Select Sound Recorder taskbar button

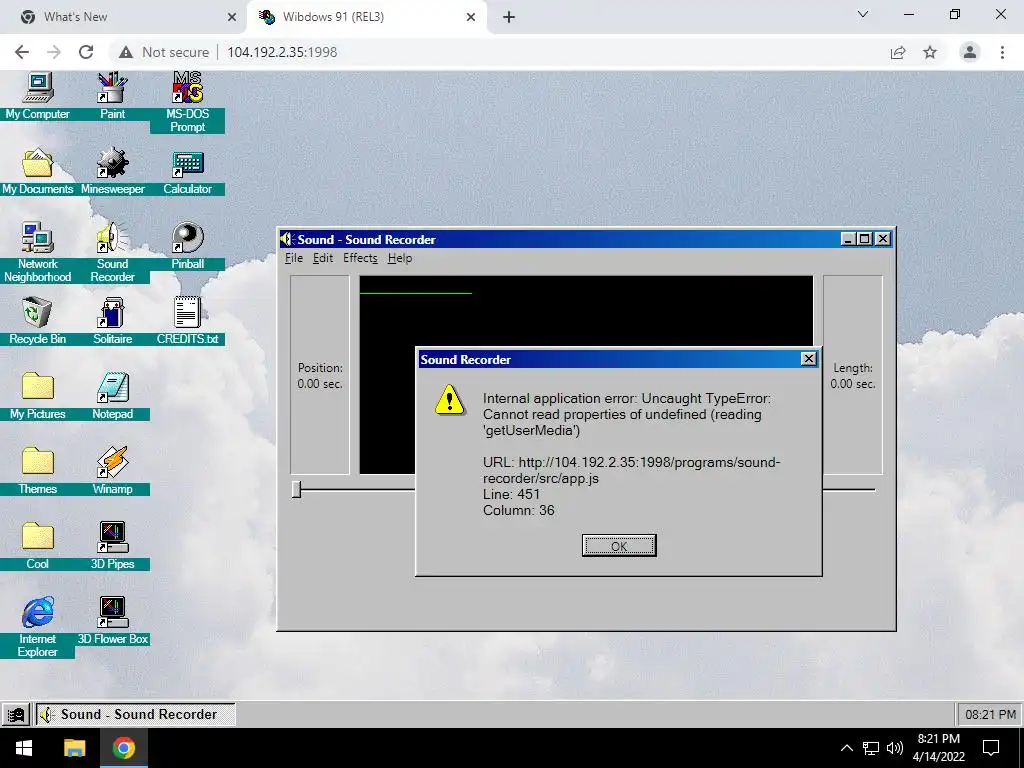[x=135, y=714]
